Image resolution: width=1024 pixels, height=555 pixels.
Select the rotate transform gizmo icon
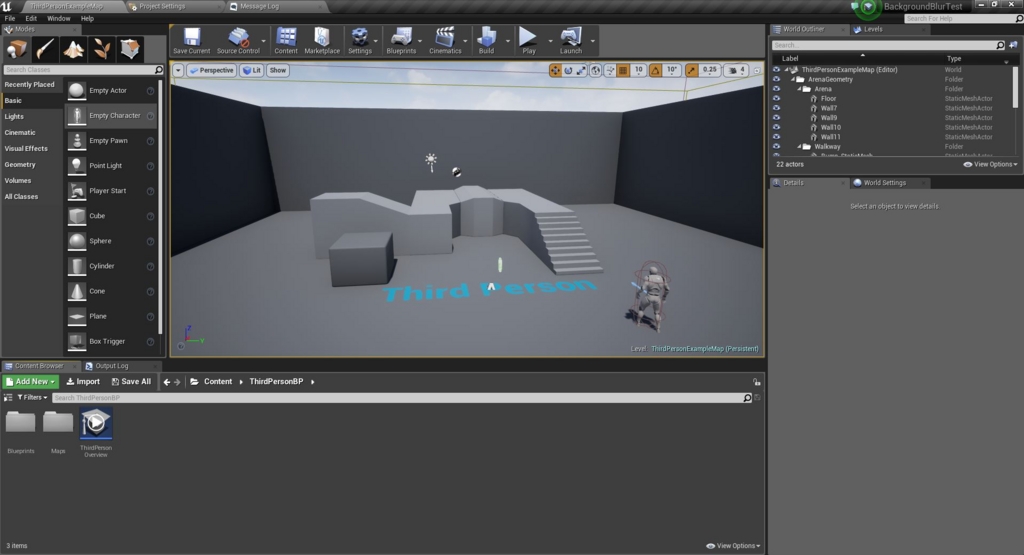tap(568, 70)
